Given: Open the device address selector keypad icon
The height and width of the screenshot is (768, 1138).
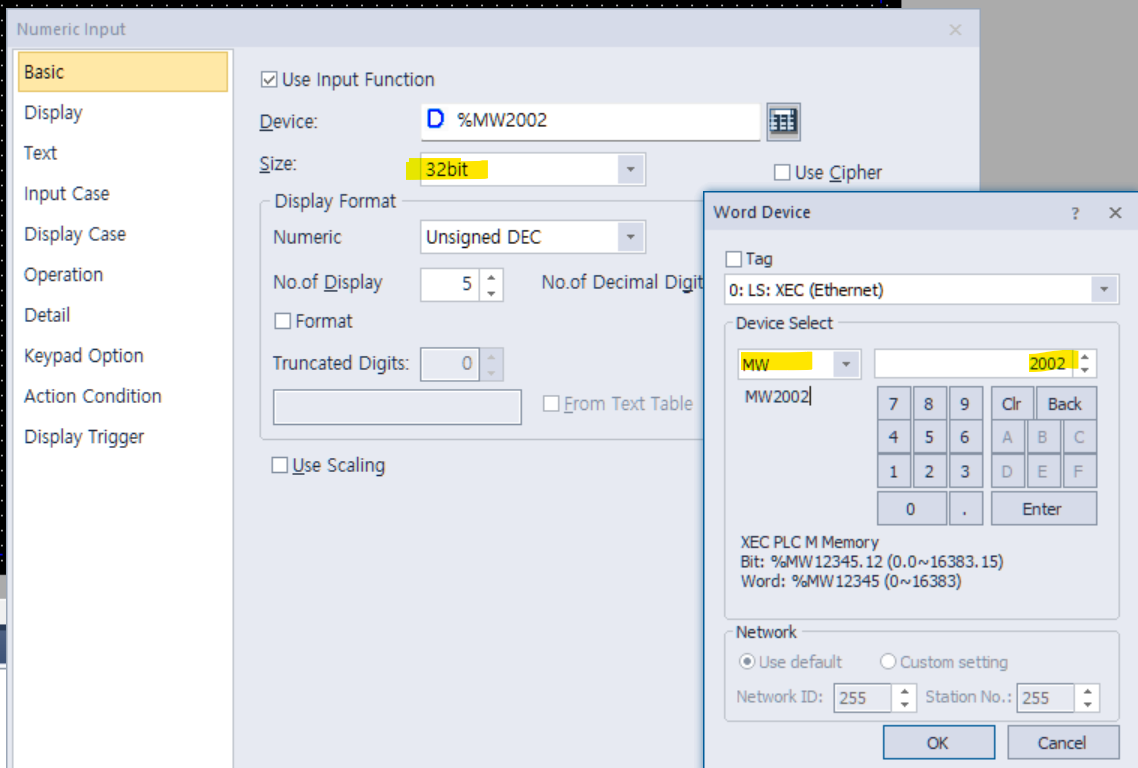Looking at the screenshot, I should pos(784,121).
